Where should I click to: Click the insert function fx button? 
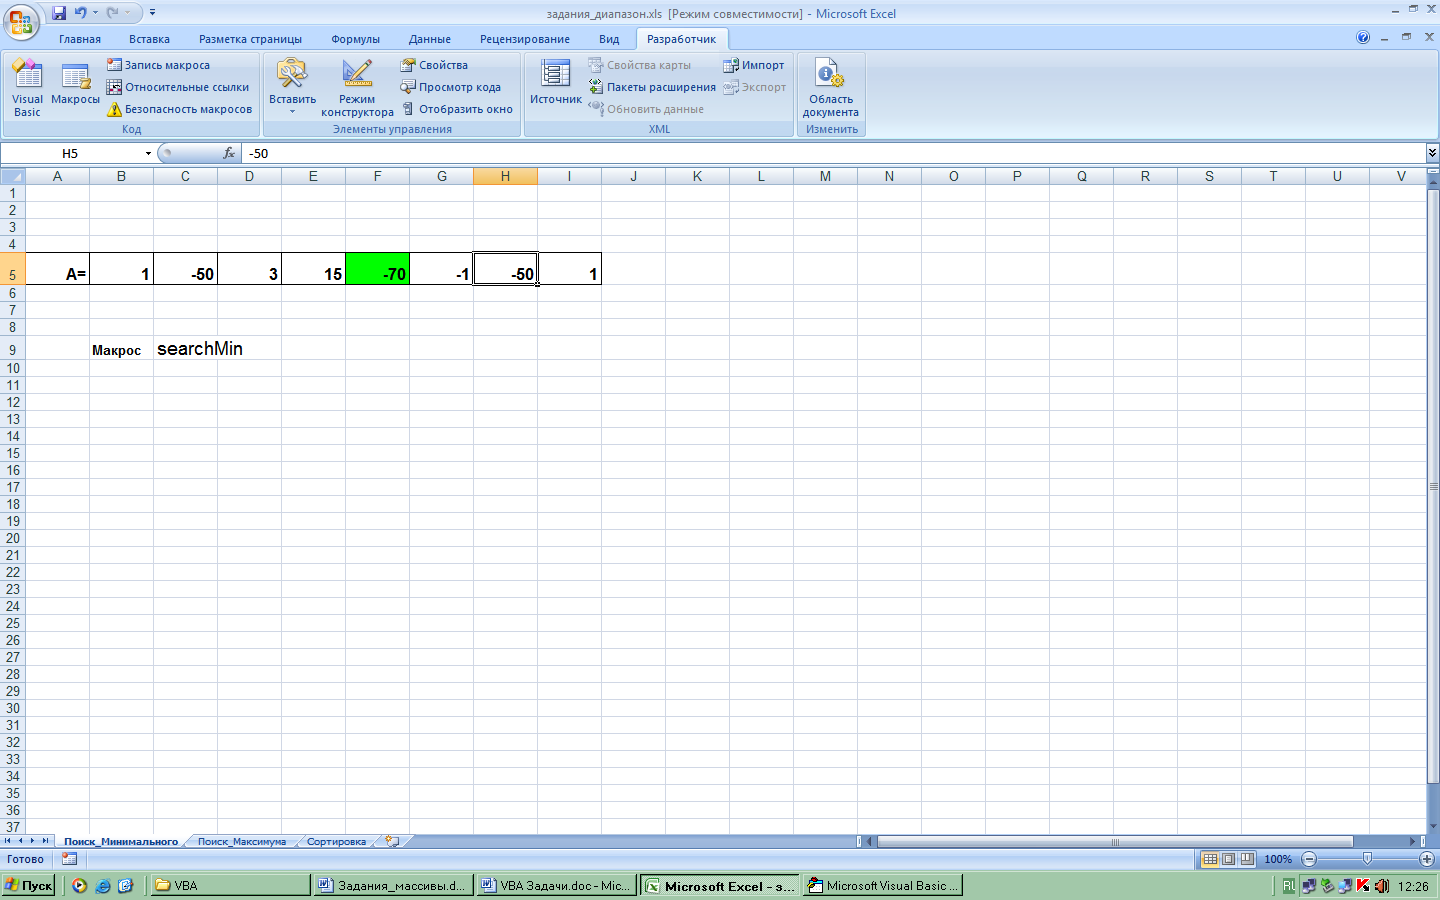point(229,153)
